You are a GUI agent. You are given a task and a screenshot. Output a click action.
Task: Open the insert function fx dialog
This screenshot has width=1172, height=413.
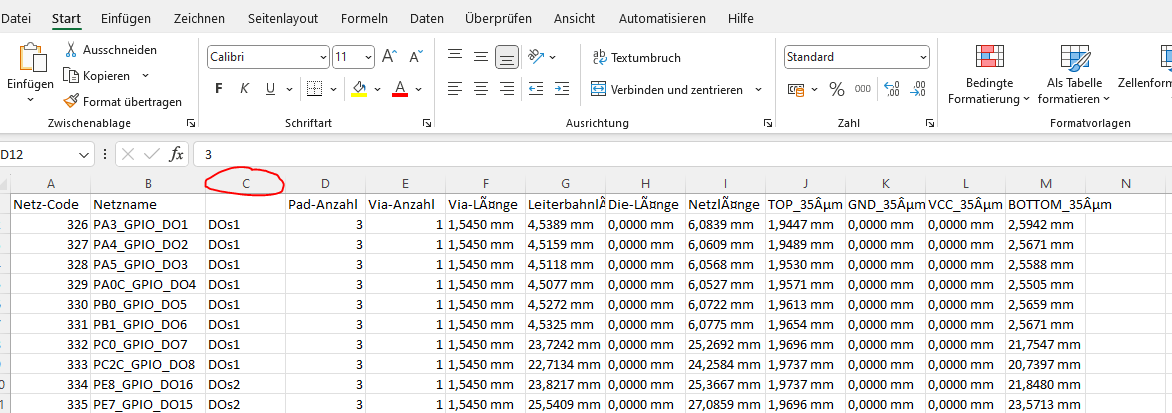tap(176, 155)
